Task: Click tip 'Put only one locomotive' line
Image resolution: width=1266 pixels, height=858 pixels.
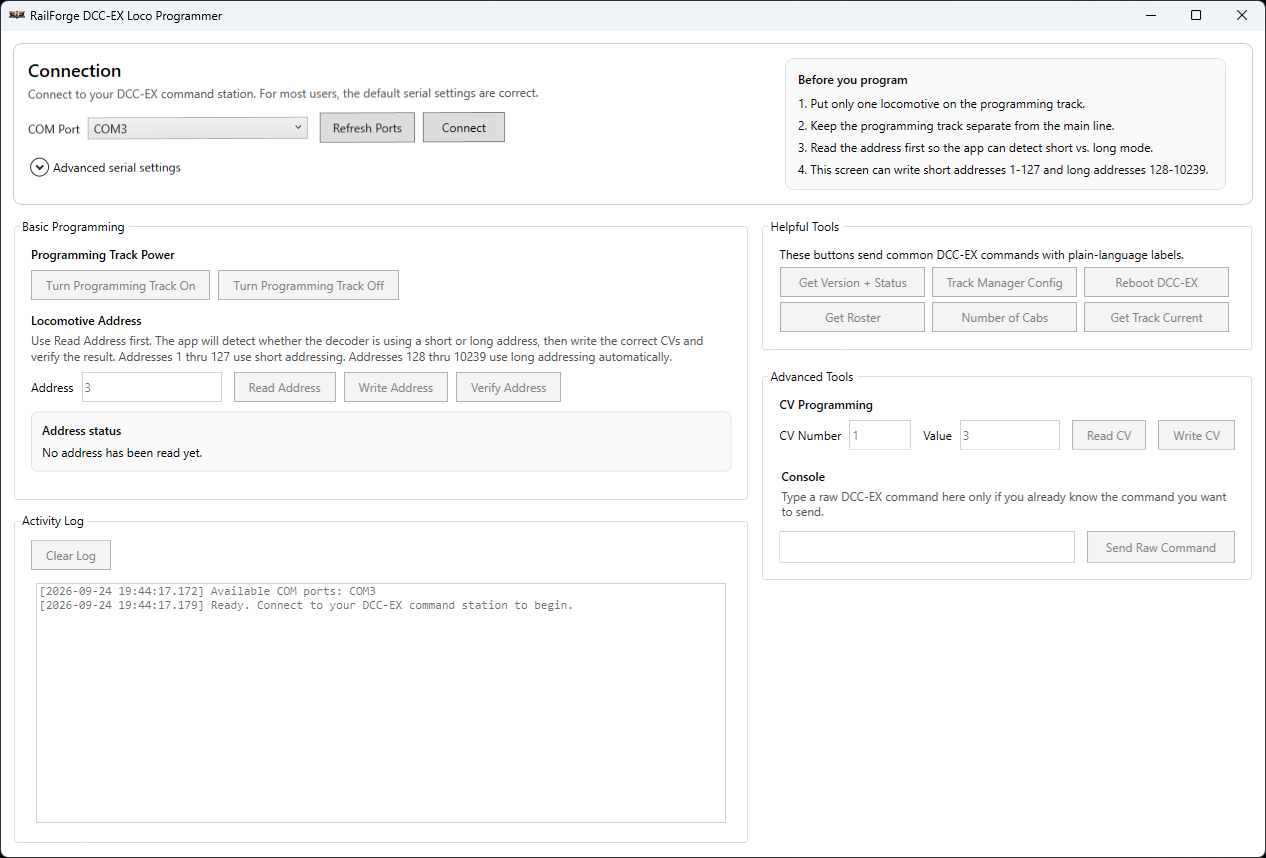Action: point(941,104)
